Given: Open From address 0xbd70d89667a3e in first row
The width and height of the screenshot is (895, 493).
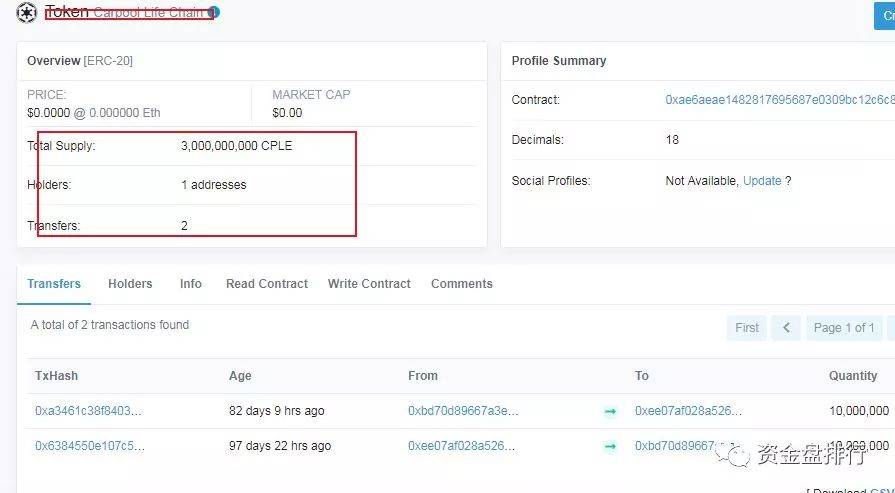Looking at the screenshot, I should click(463, 411).
